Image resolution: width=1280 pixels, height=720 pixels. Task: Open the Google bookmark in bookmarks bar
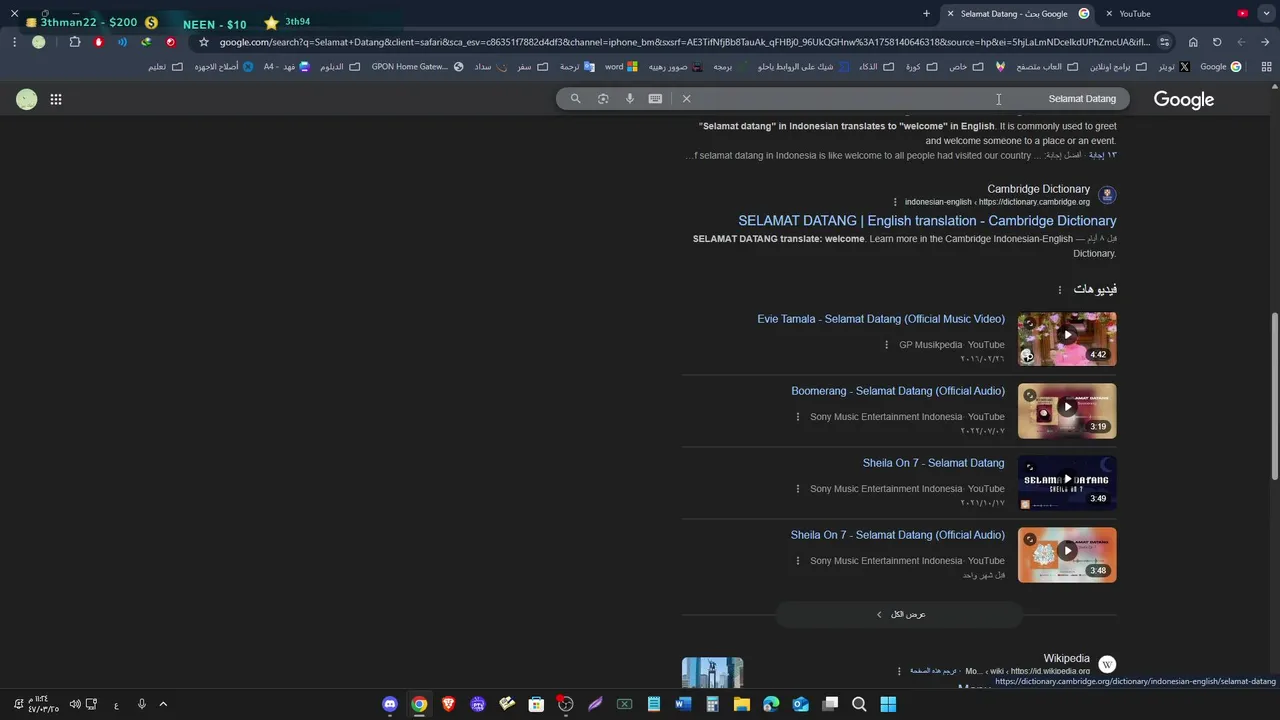point(1221,67)
